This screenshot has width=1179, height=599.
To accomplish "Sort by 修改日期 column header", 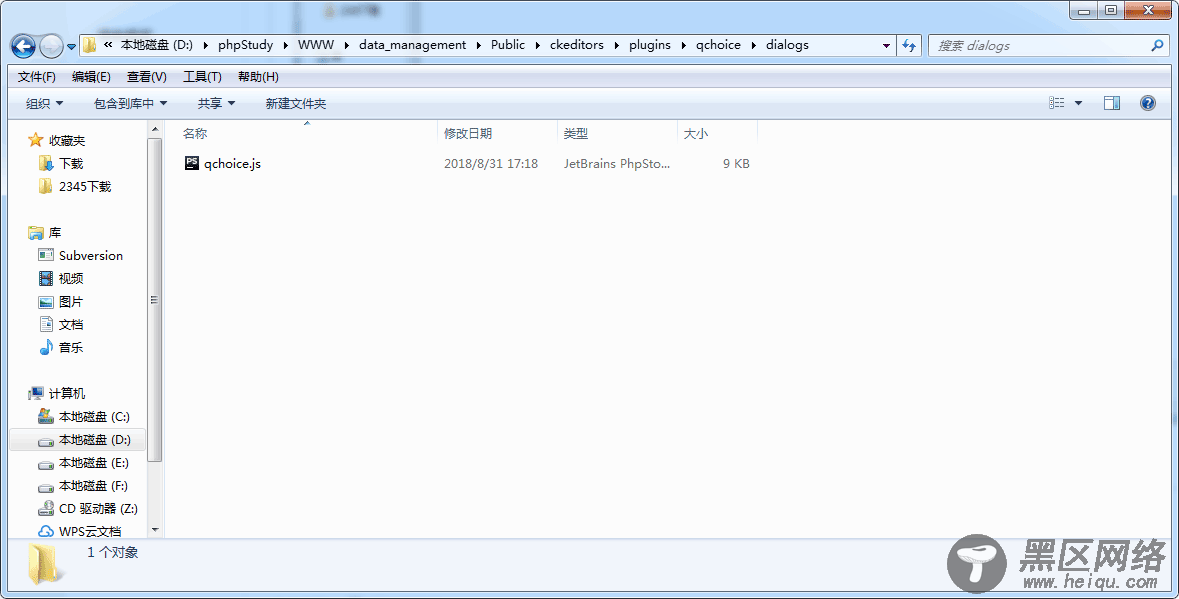I will [468, 133].
